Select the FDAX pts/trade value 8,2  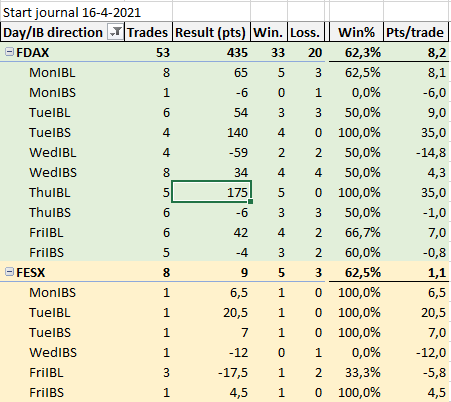coord(437,52)
